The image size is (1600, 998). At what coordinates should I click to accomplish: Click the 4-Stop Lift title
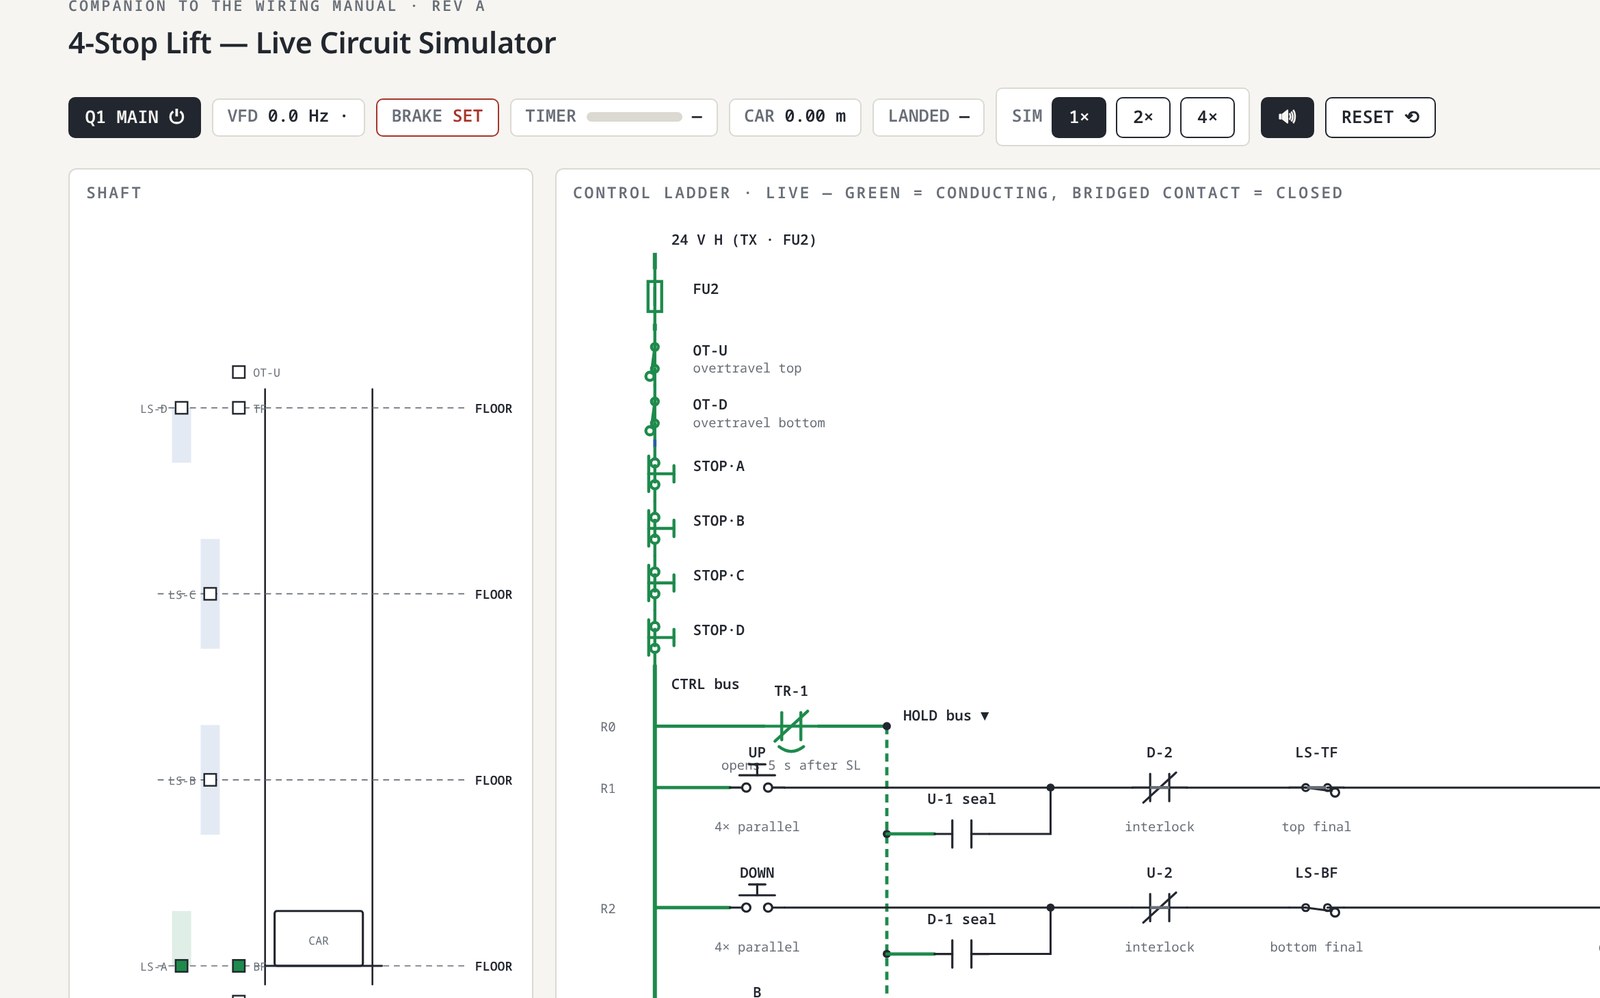312,43
